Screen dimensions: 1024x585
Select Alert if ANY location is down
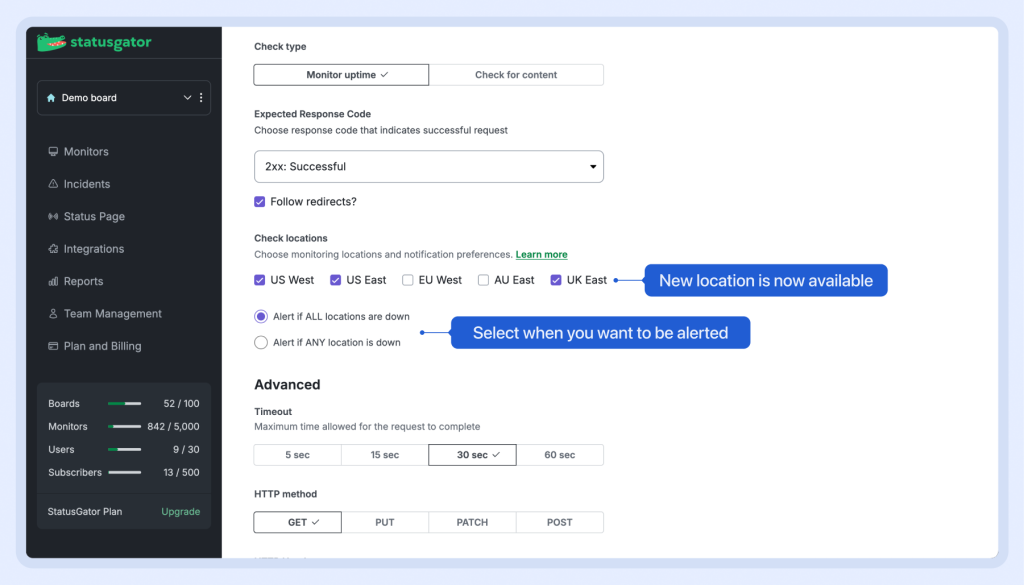pyautogui.click(x=261, y=342)
